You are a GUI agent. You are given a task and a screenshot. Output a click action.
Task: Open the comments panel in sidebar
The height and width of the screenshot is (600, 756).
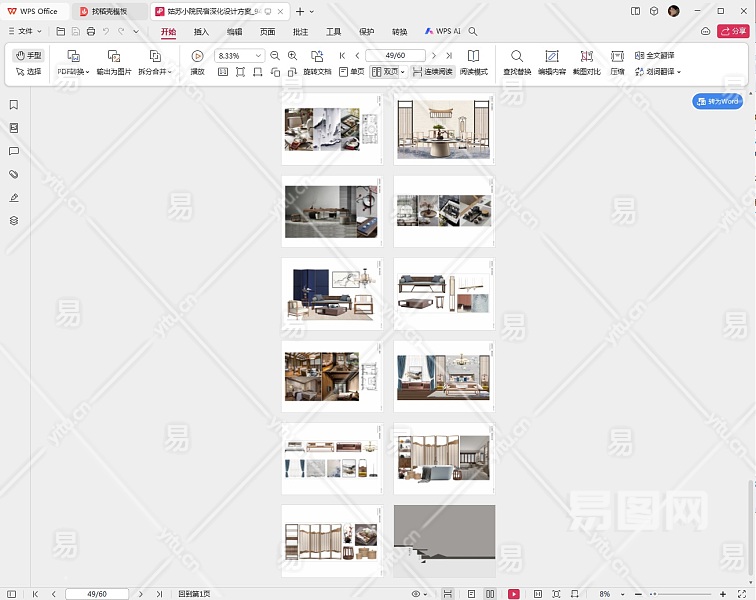click(14, 151)
